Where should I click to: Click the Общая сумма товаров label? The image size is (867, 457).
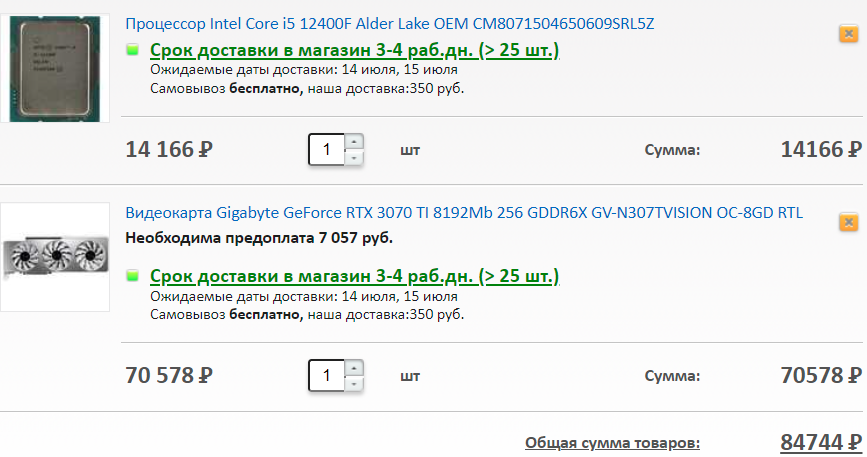pos(612,442)
